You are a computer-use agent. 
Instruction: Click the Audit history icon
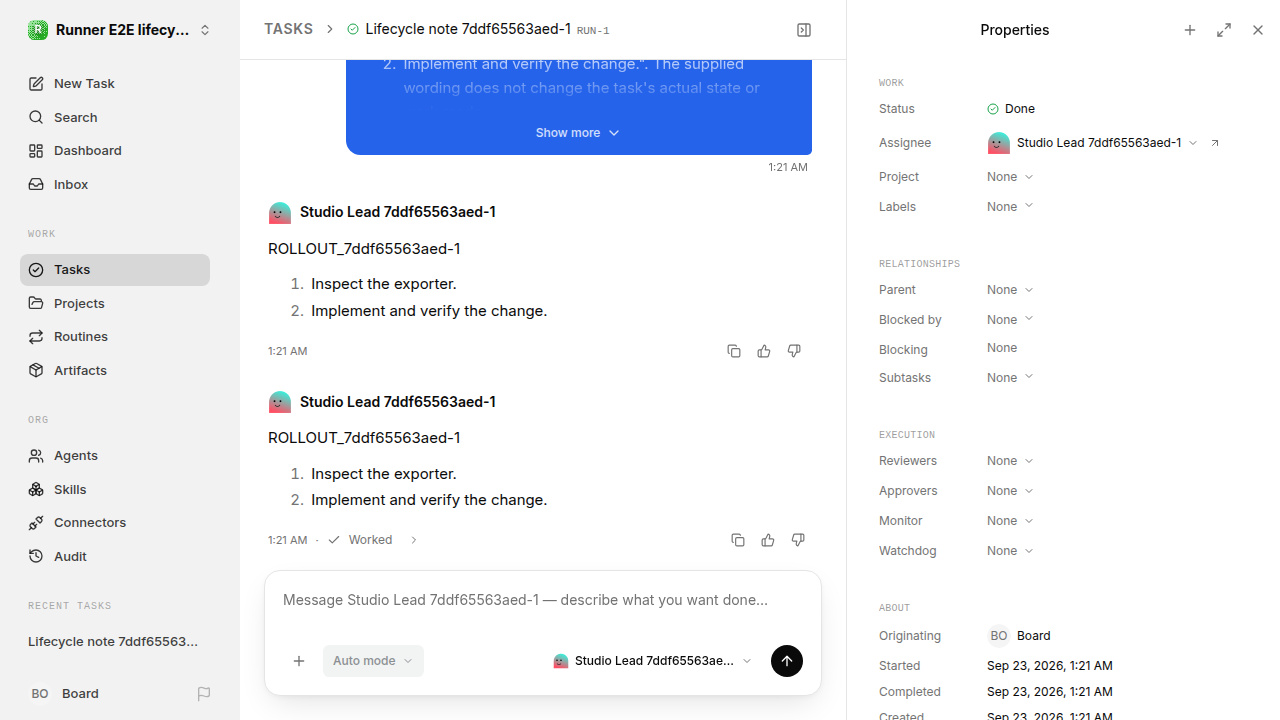point(36,556)
